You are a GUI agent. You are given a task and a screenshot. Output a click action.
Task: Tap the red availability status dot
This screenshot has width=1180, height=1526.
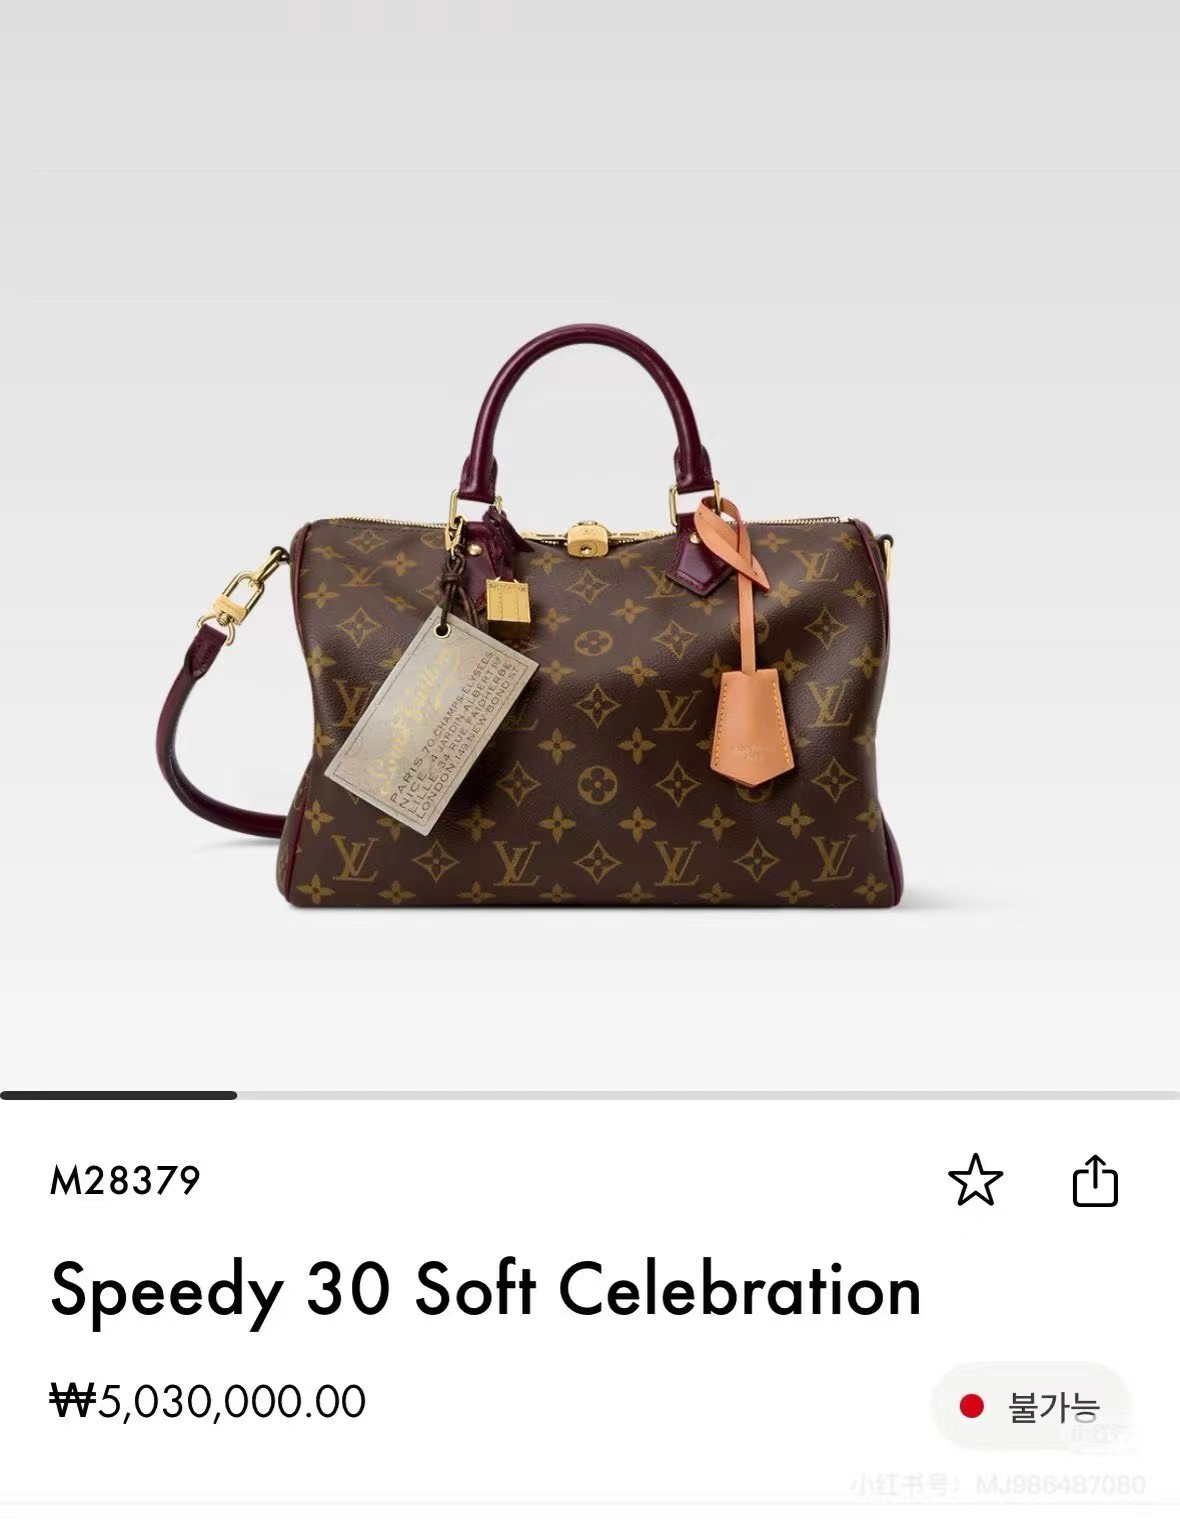pyautogui.click(x=971, y=1407)
